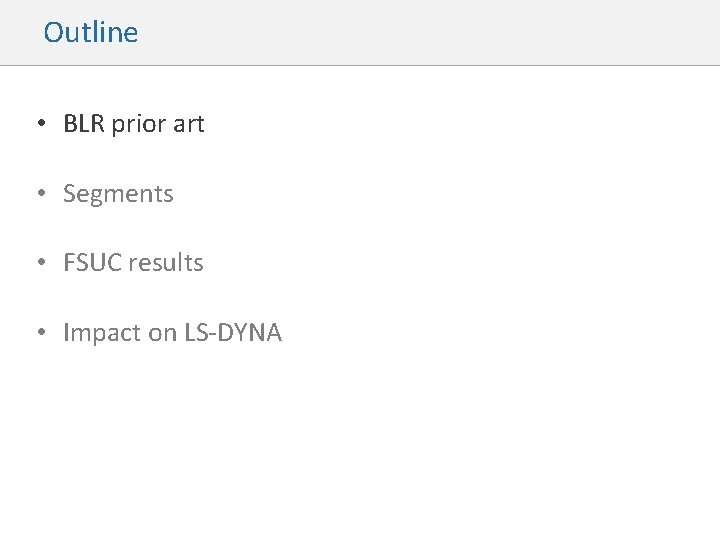Click the word "BLR" in first bullet
Screen dimensions: 720x540
click(84, 124)
